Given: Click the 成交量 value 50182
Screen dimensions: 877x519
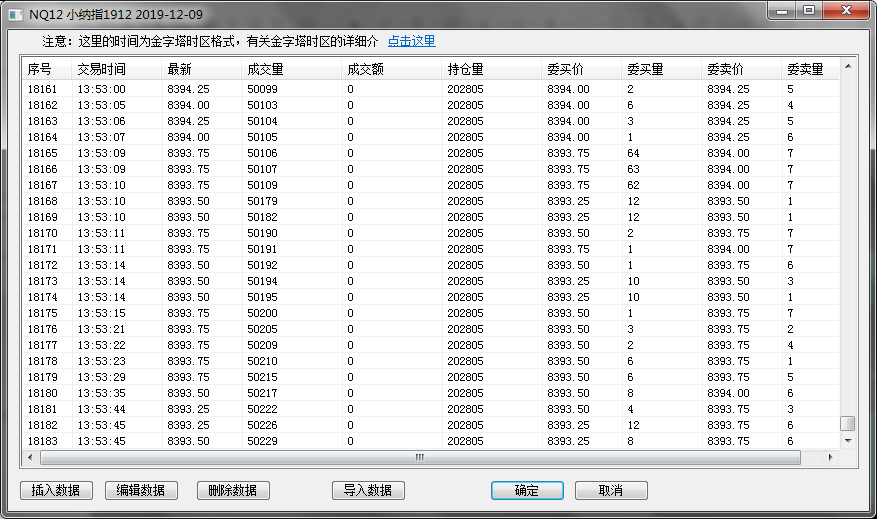Looking at the screenshot, I should [x=262, y=217].
